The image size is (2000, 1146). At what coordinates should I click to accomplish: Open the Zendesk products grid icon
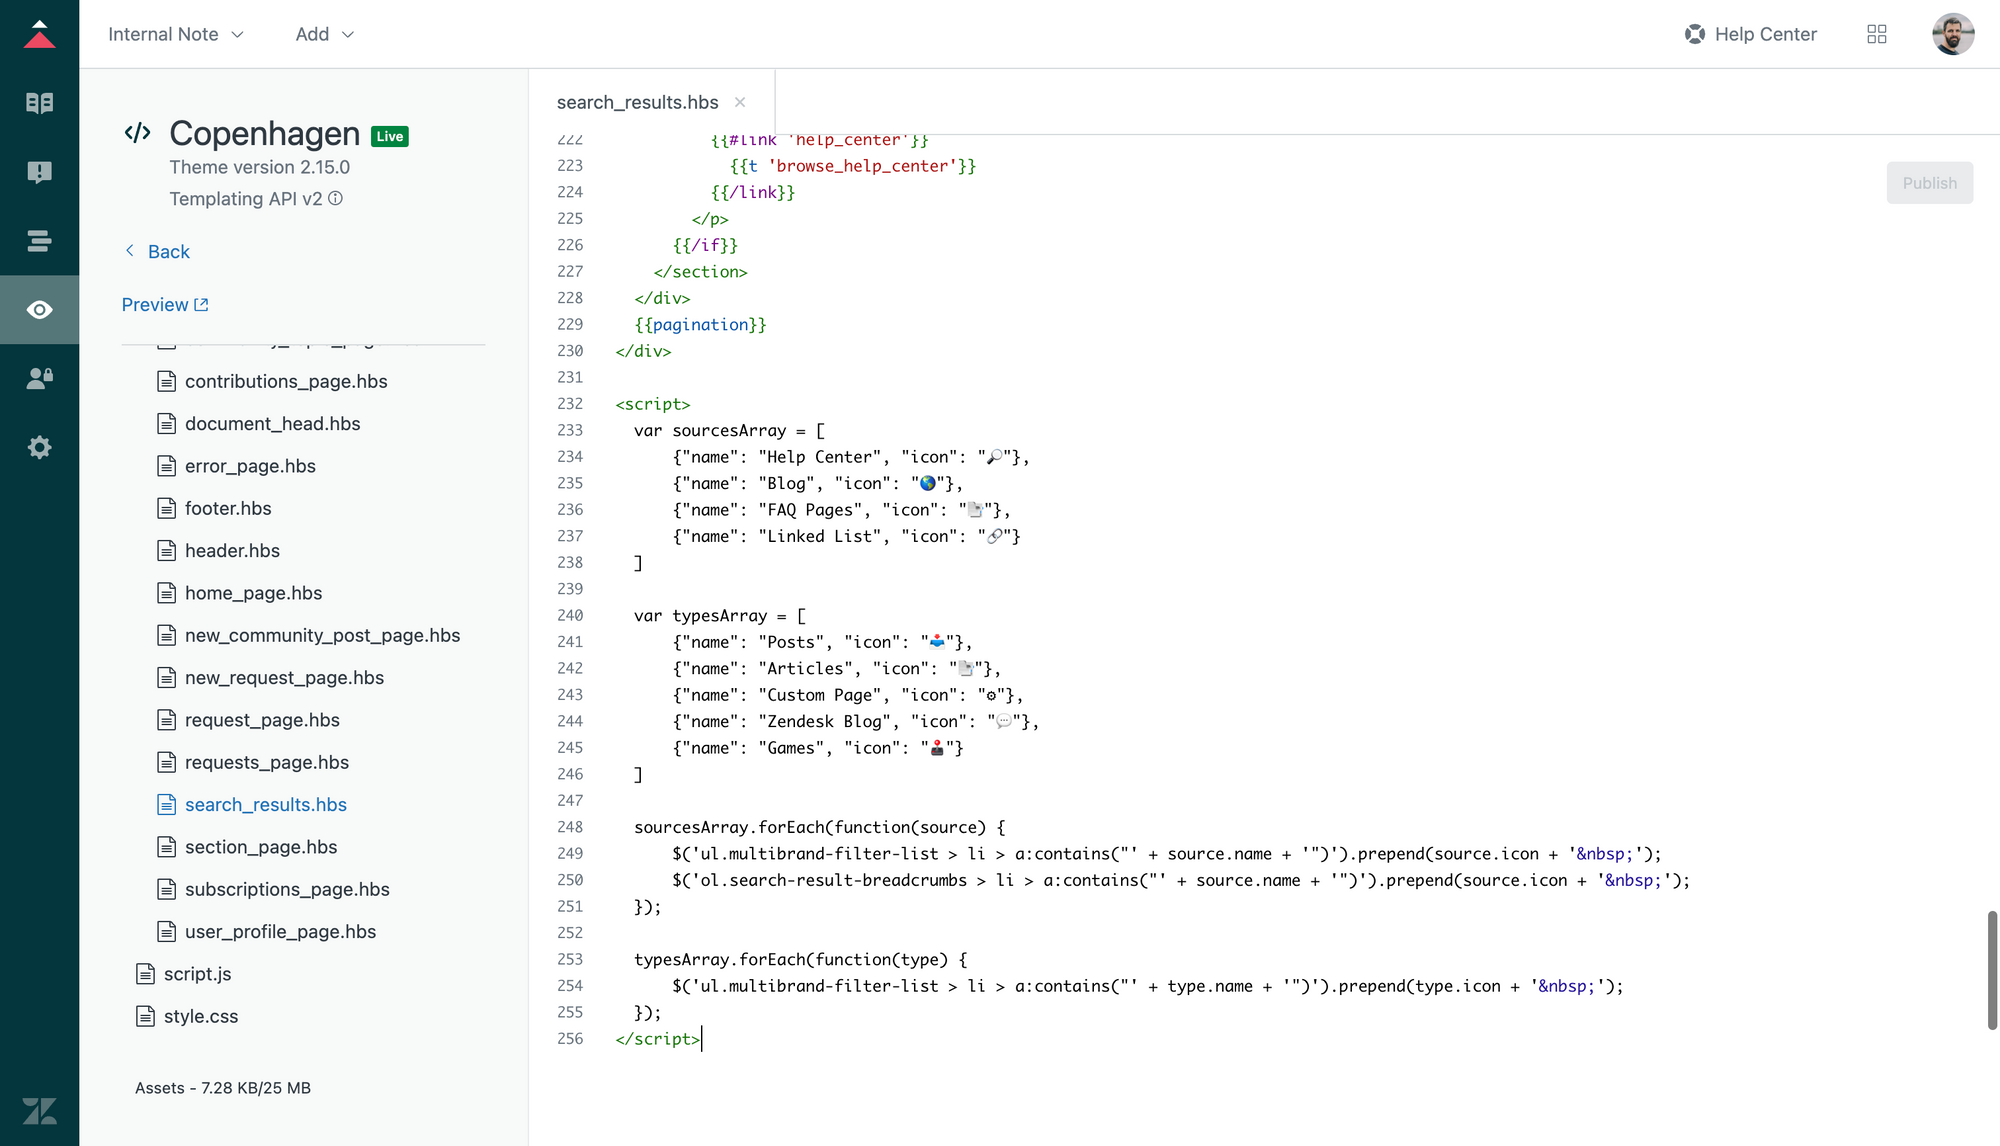coord(1876,34)
